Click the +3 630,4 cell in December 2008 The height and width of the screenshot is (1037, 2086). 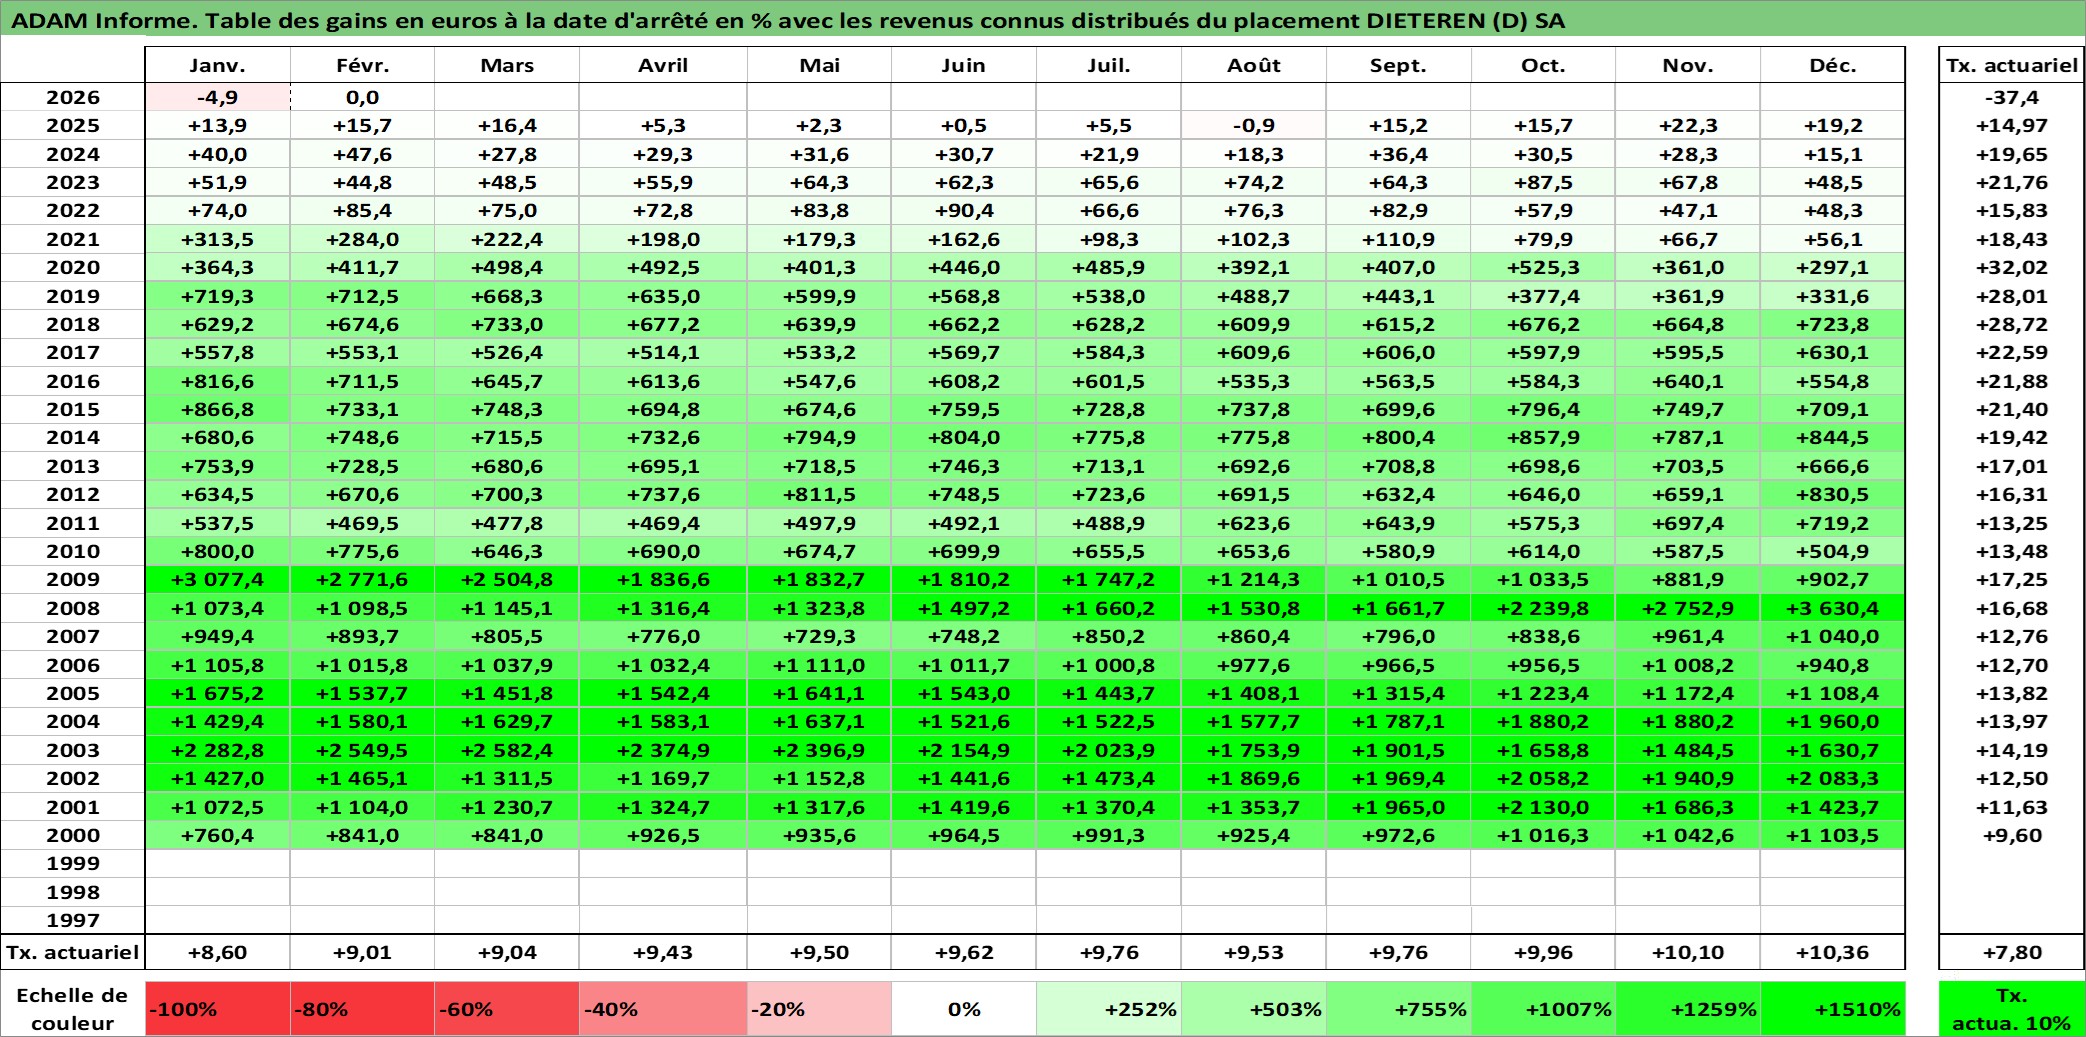click(x=1833, y=608)
